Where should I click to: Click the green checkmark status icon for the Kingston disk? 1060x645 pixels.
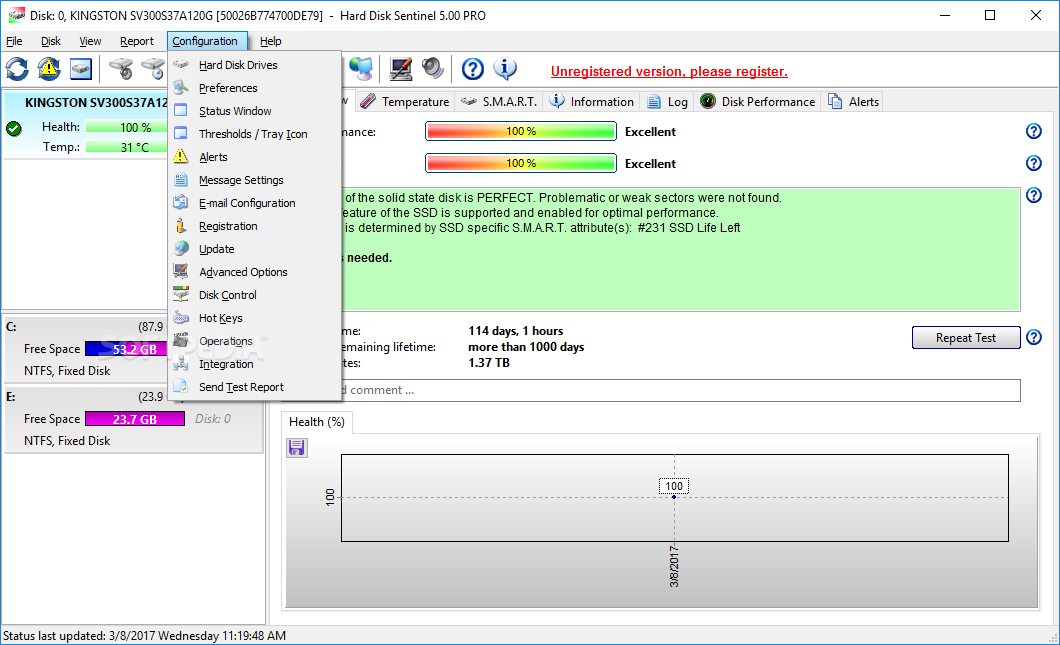pos(14,128)
